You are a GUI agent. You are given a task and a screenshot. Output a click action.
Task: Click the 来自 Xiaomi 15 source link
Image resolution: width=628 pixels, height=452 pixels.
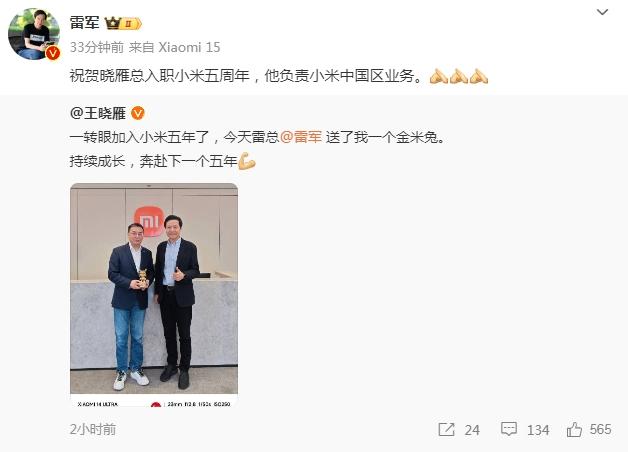[174, 47]
